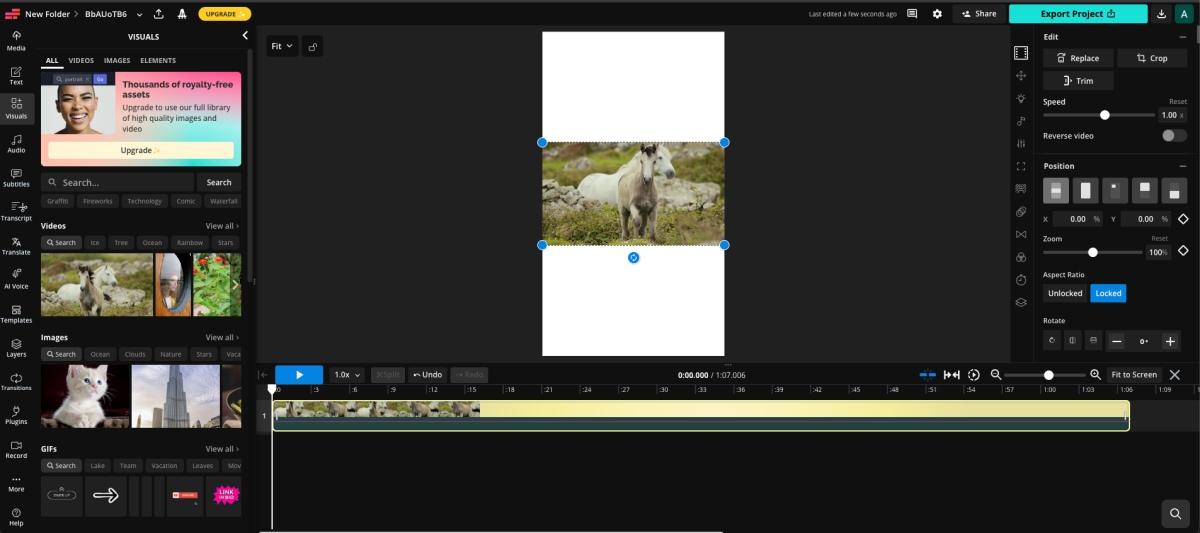This screenshot has height=533, width=1200.
Task: Expand Images with View all
Action: (222, 337)
